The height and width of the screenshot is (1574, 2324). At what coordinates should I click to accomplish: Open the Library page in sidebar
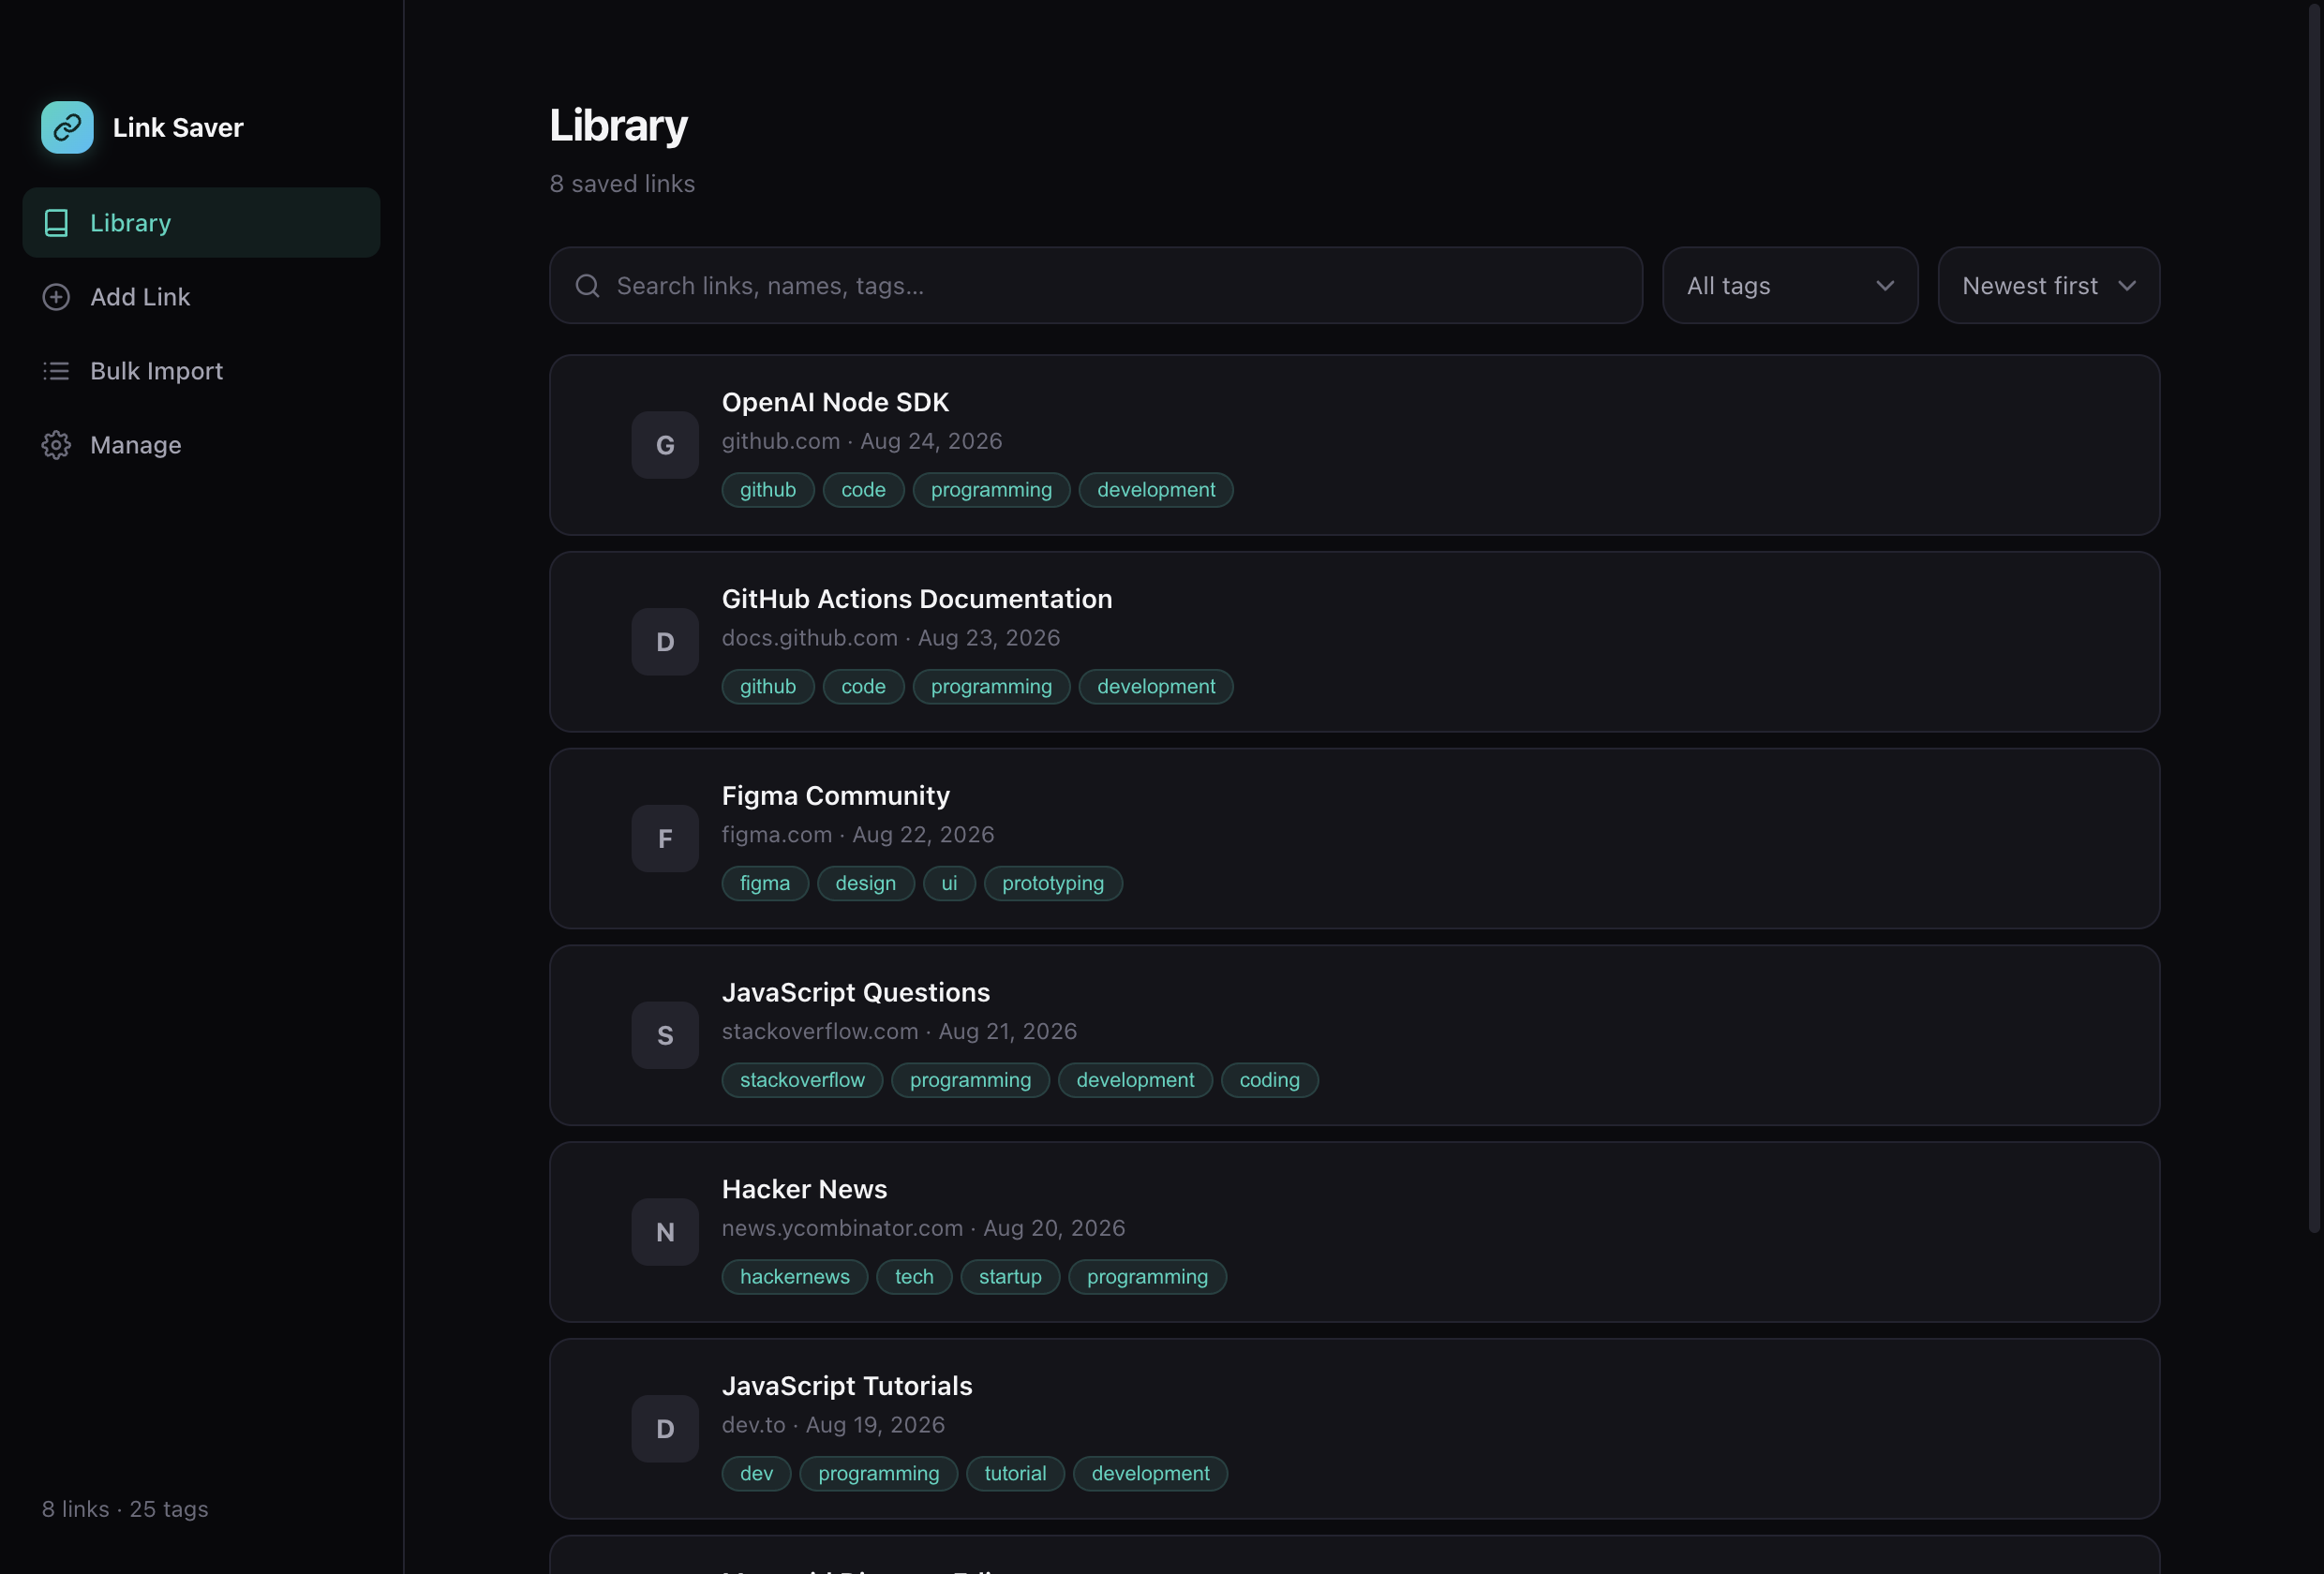[x=201, y=223]
